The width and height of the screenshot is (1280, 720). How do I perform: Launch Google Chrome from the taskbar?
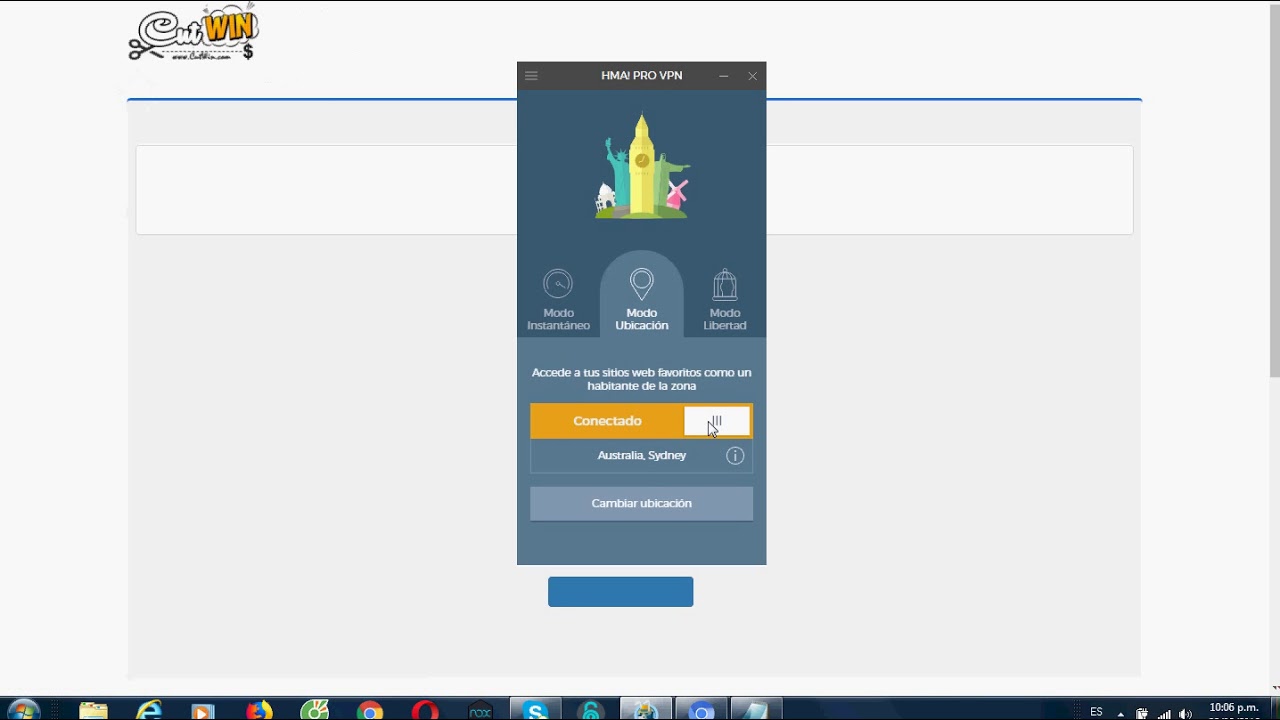tap(370, 711)
